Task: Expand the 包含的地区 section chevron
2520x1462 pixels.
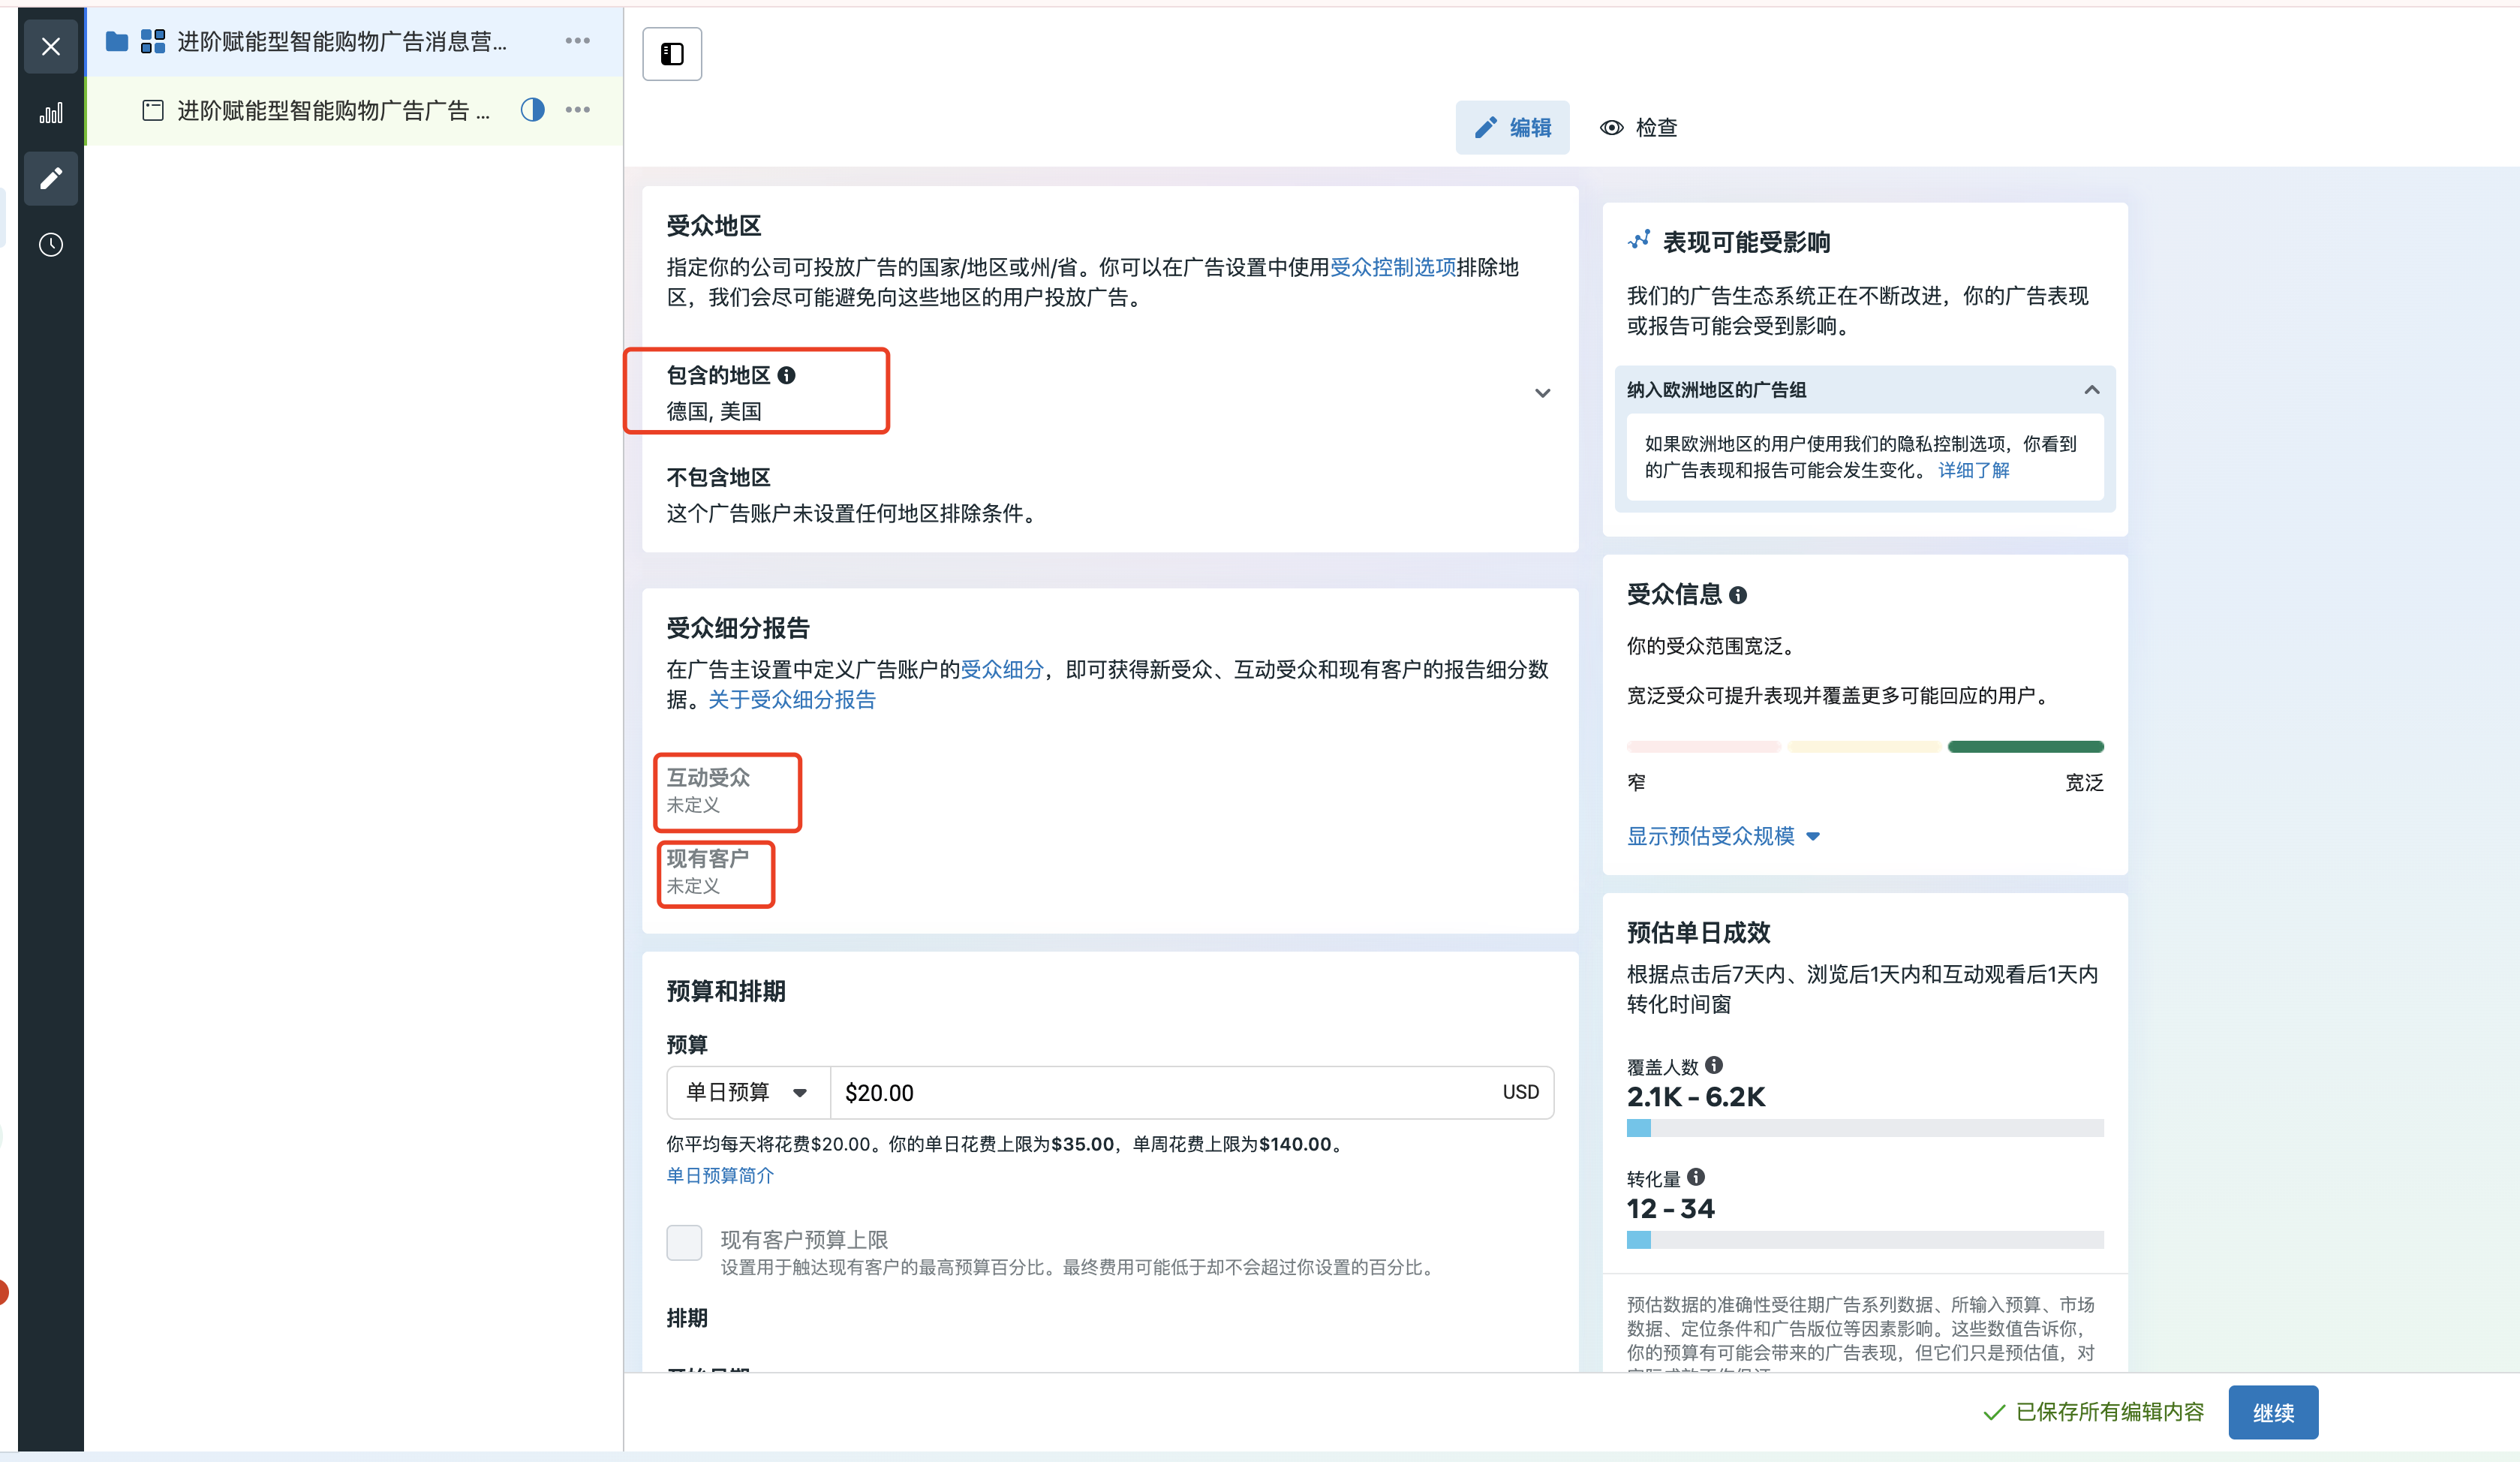Action: (x=1542, y=392)
